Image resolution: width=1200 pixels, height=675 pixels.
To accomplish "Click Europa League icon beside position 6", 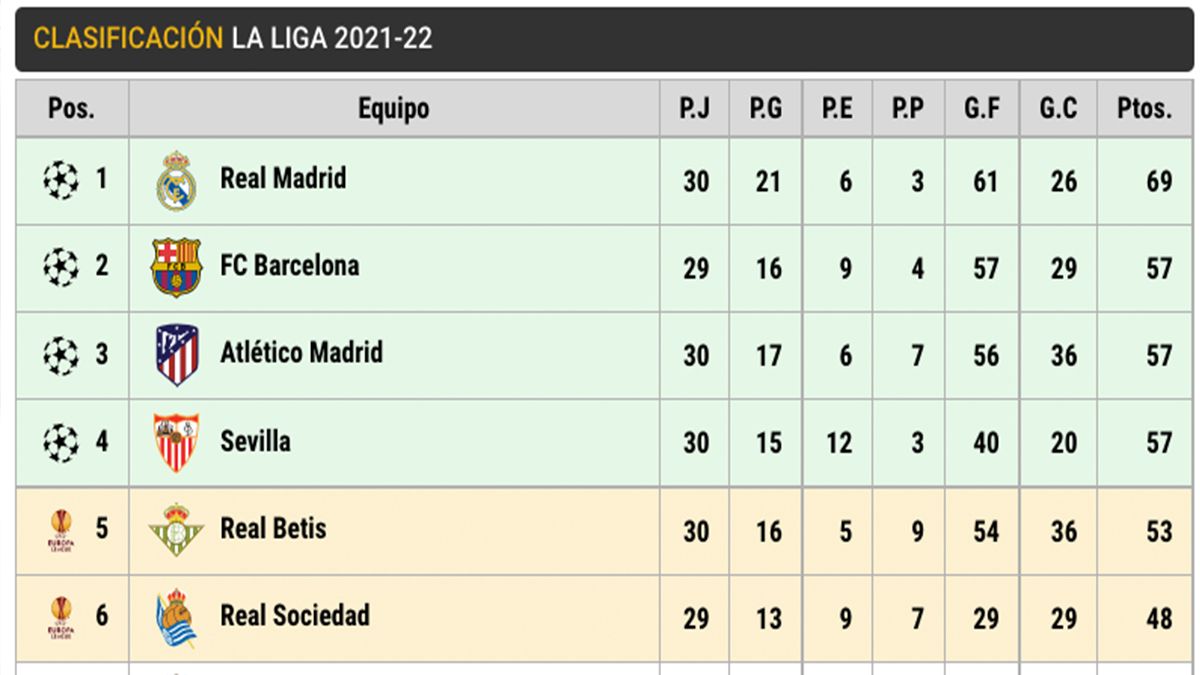I will pyautogui.click(x=60, y=617).
